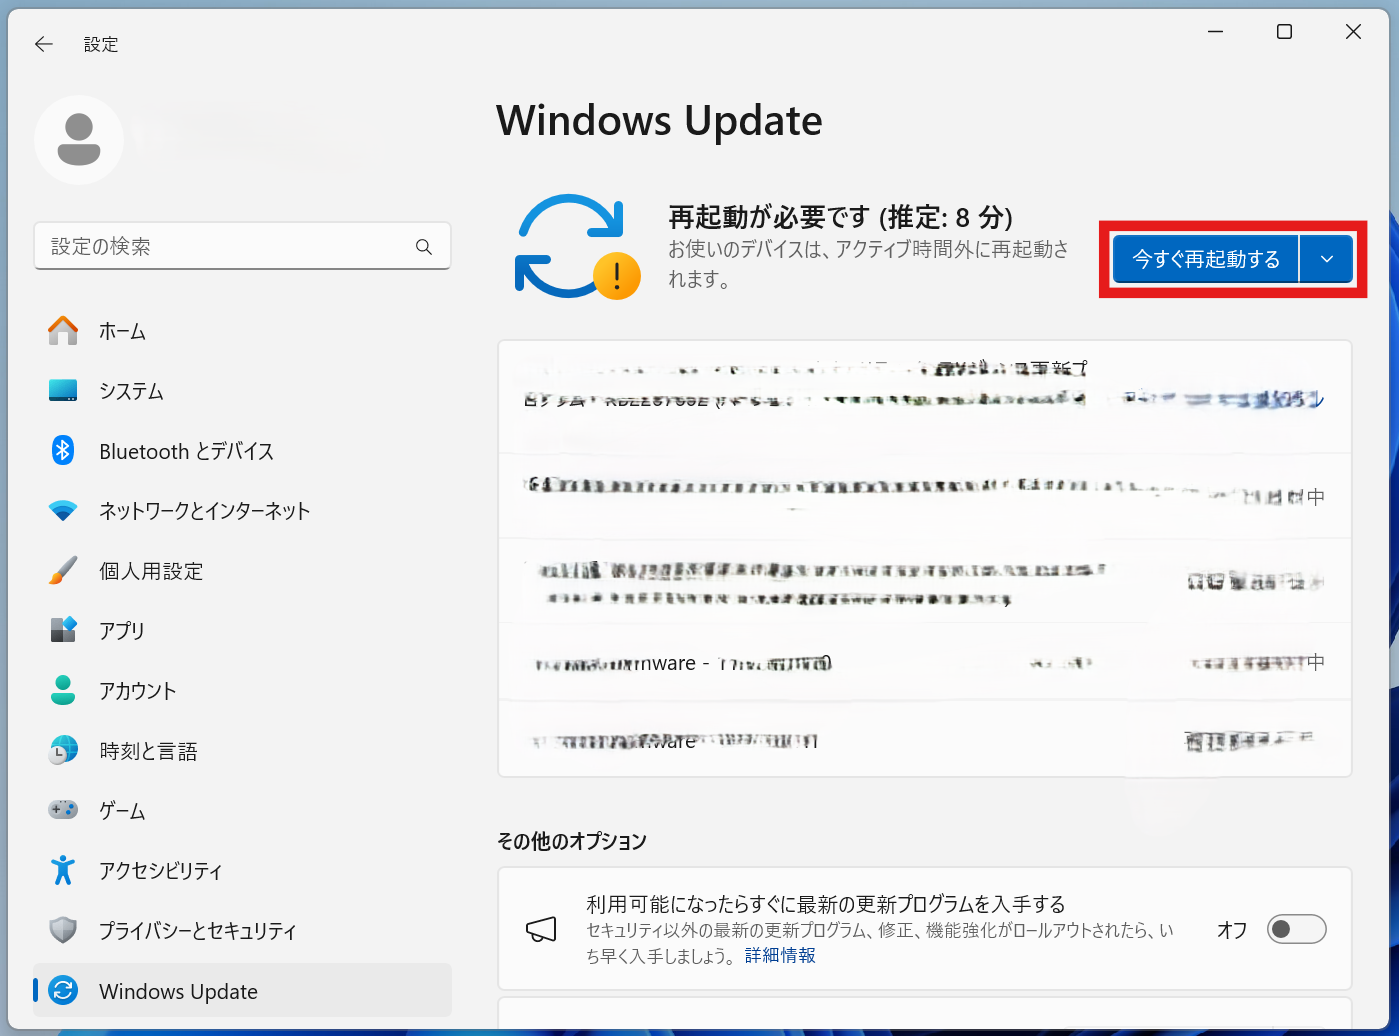Open the 詳細情報 link
This screenshot has width=1399, height=1036.
780,956
